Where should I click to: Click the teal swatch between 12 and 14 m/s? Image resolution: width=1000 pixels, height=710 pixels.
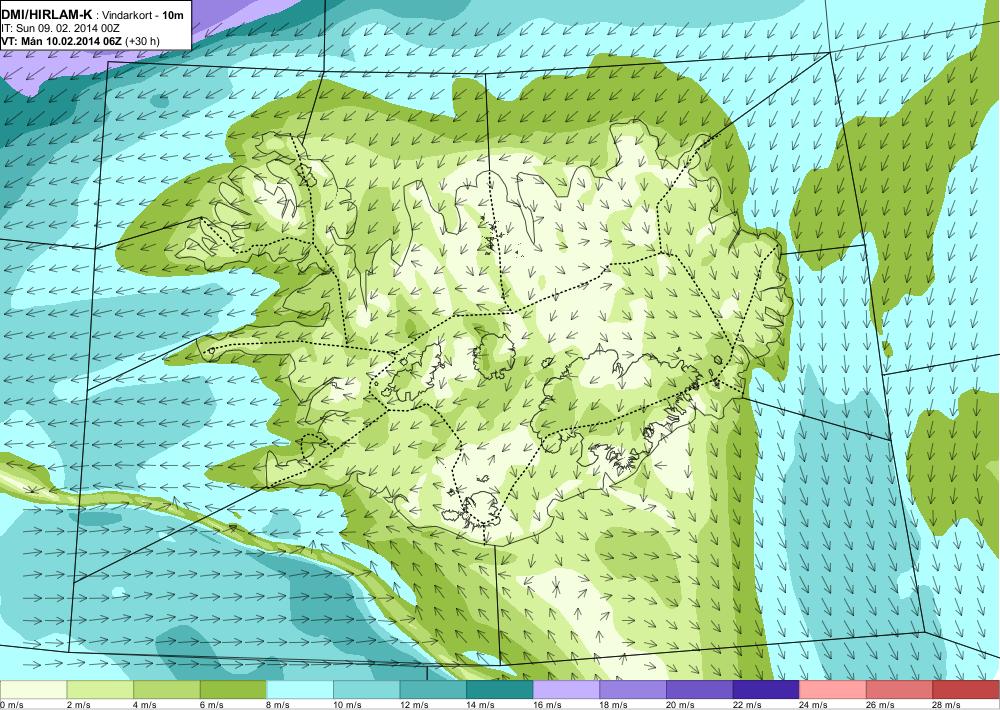[433, 690]
